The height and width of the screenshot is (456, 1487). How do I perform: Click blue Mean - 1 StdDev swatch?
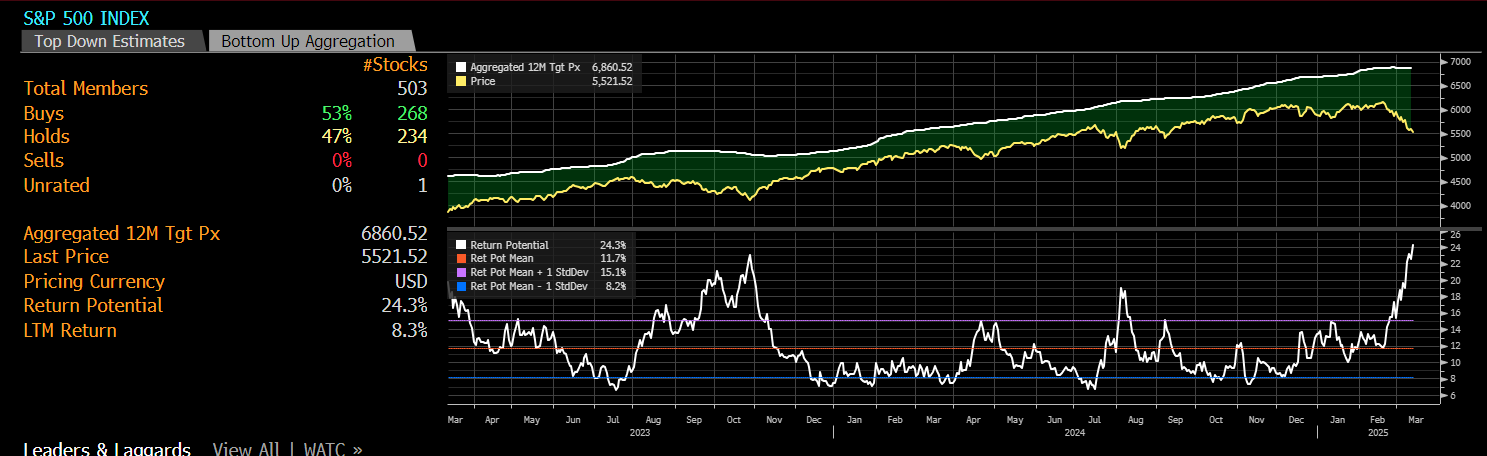tap(461, 286)
